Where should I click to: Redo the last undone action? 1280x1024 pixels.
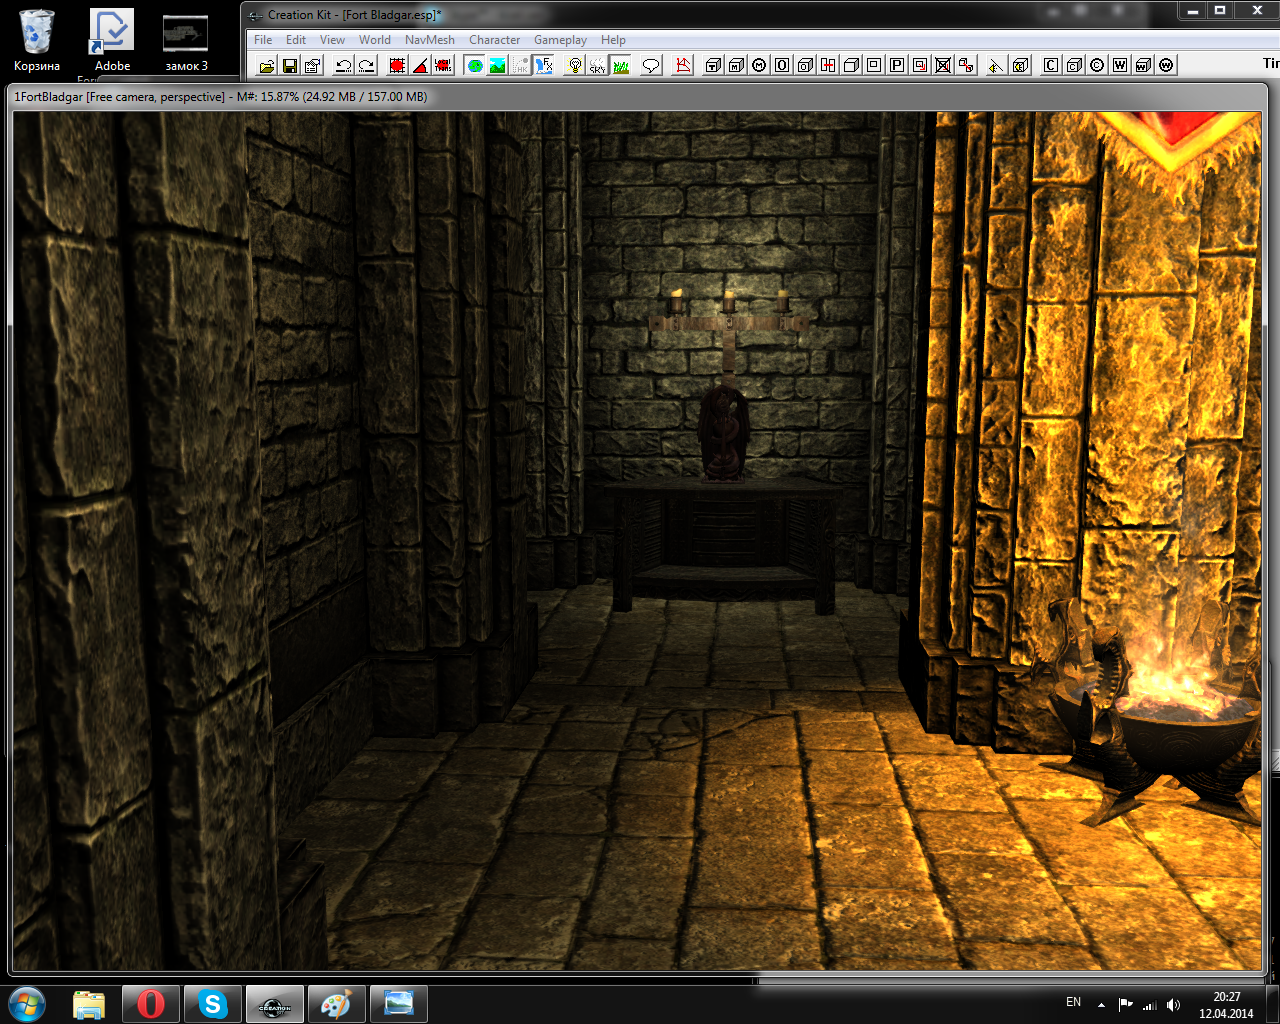pyautogui.click(x=366, y=65)
